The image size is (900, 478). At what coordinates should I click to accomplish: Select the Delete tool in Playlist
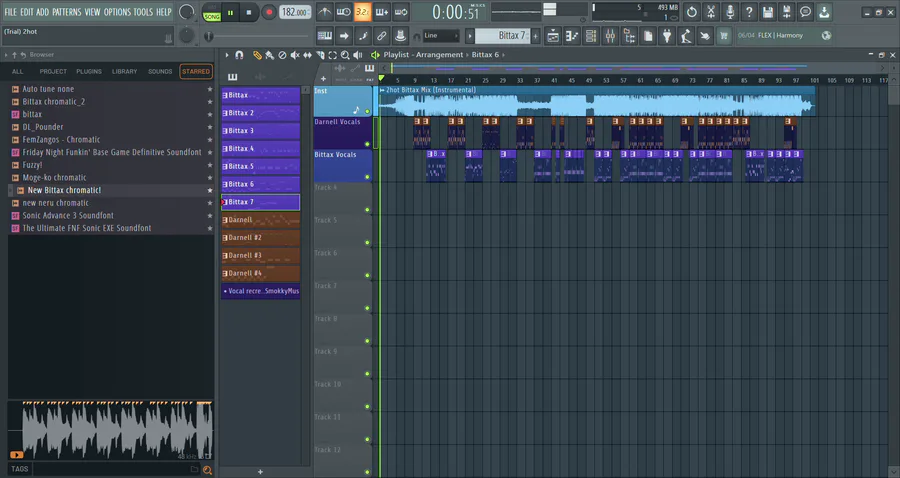click(x=282, y=55)
